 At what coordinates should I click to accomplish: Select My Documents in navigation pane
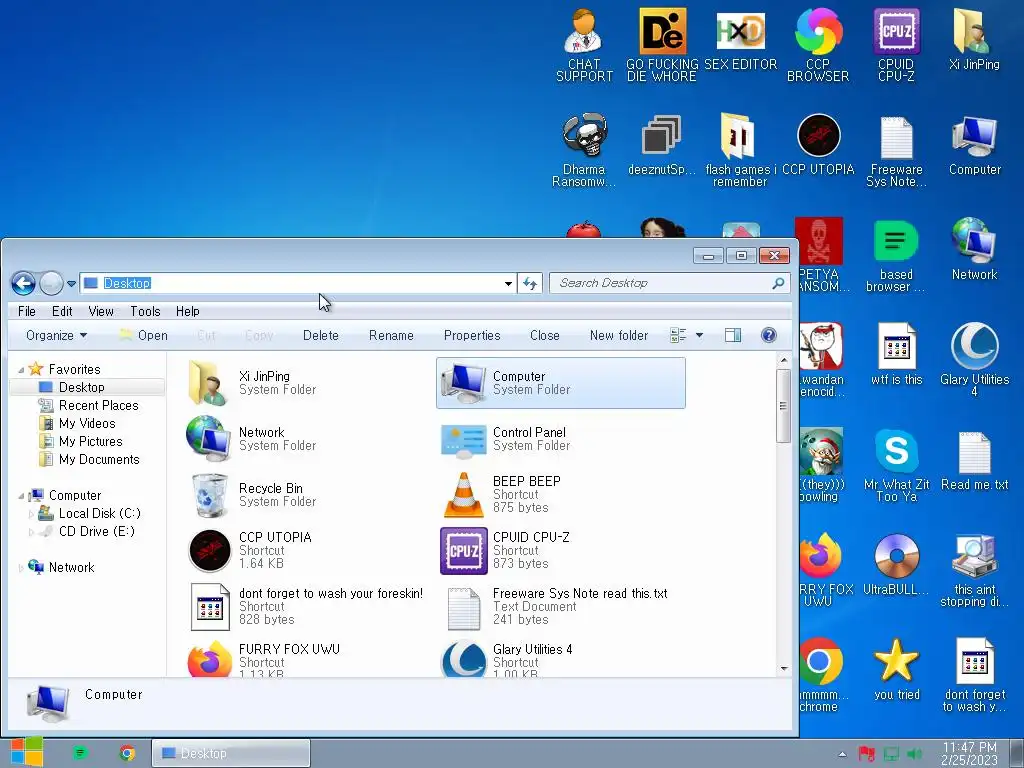[89, 460]
